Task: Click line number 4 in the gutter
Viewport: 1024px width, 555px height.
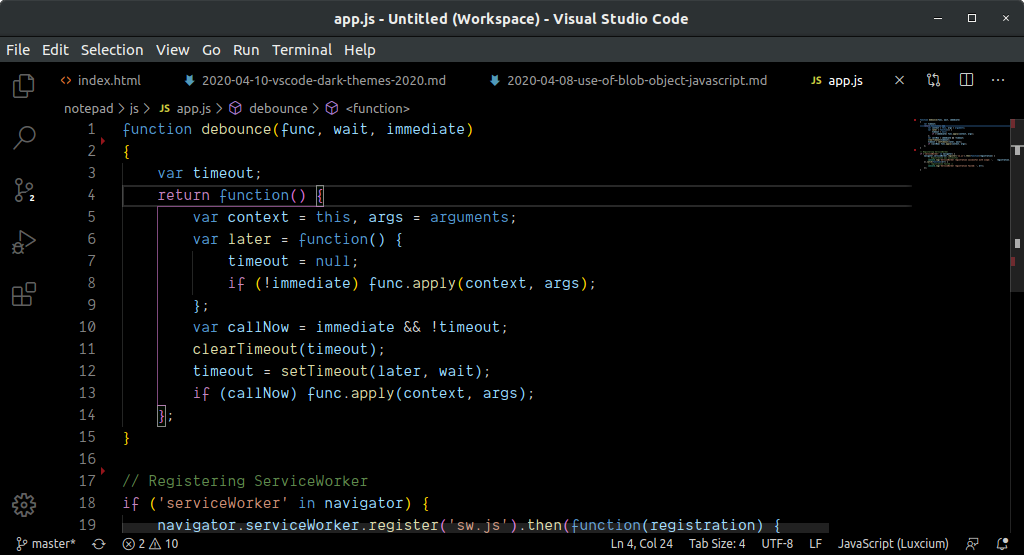Action: 91,195
